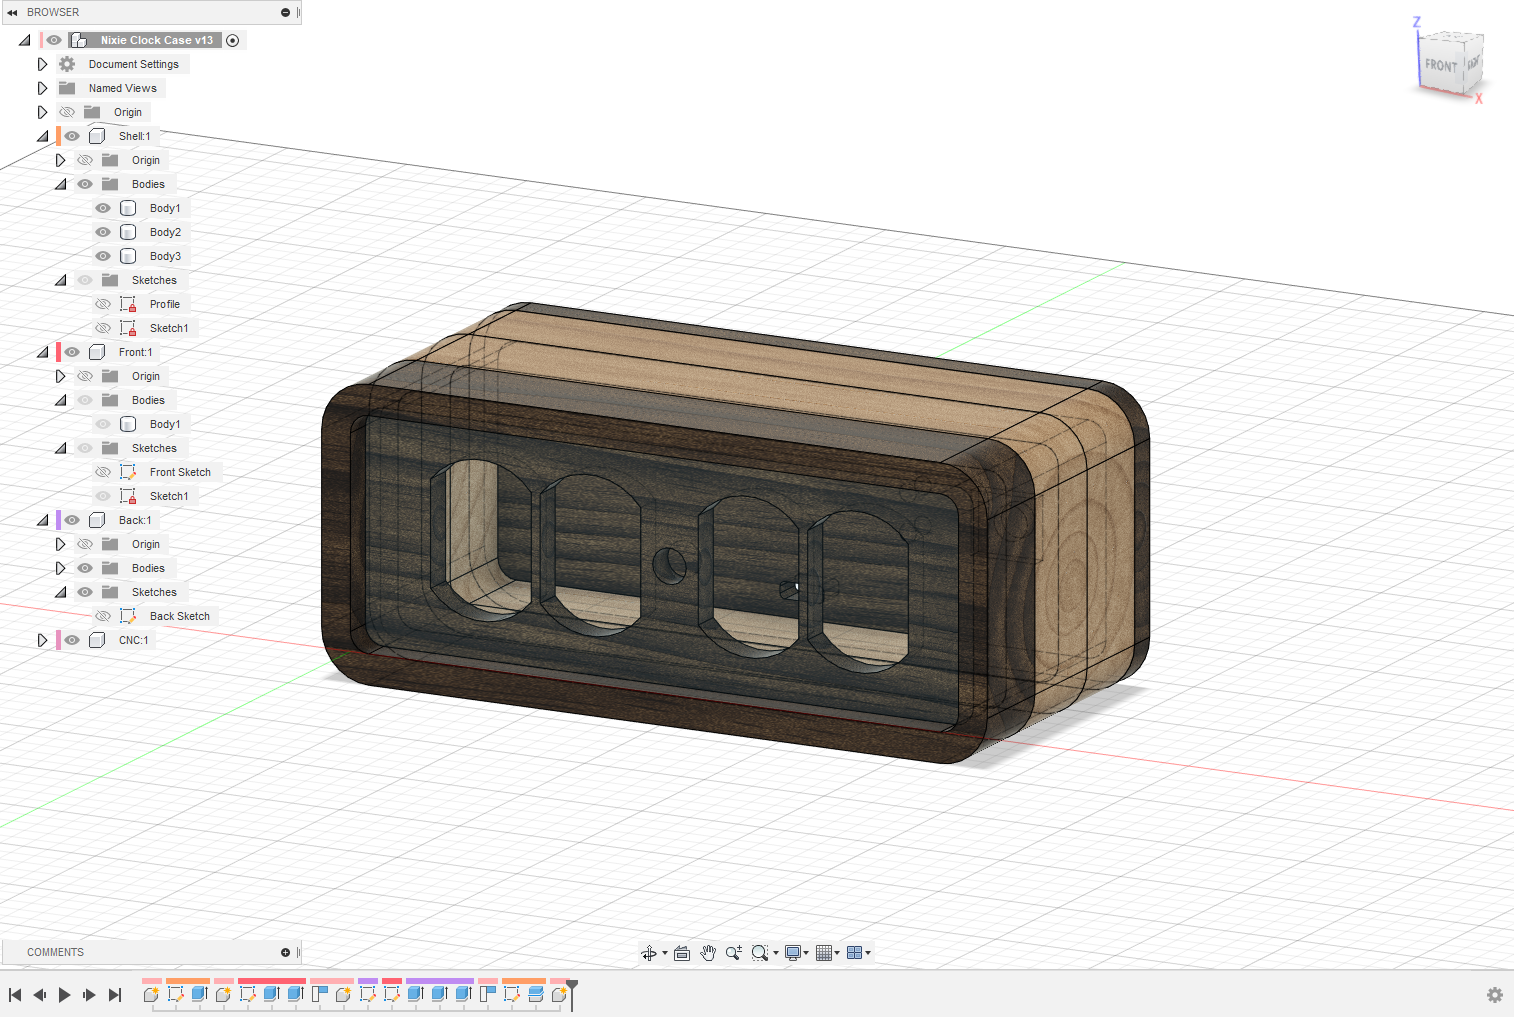Viewport: 1514px width, 1017px height.
Task: Click the Look At icon
Action: coord(682,953)
